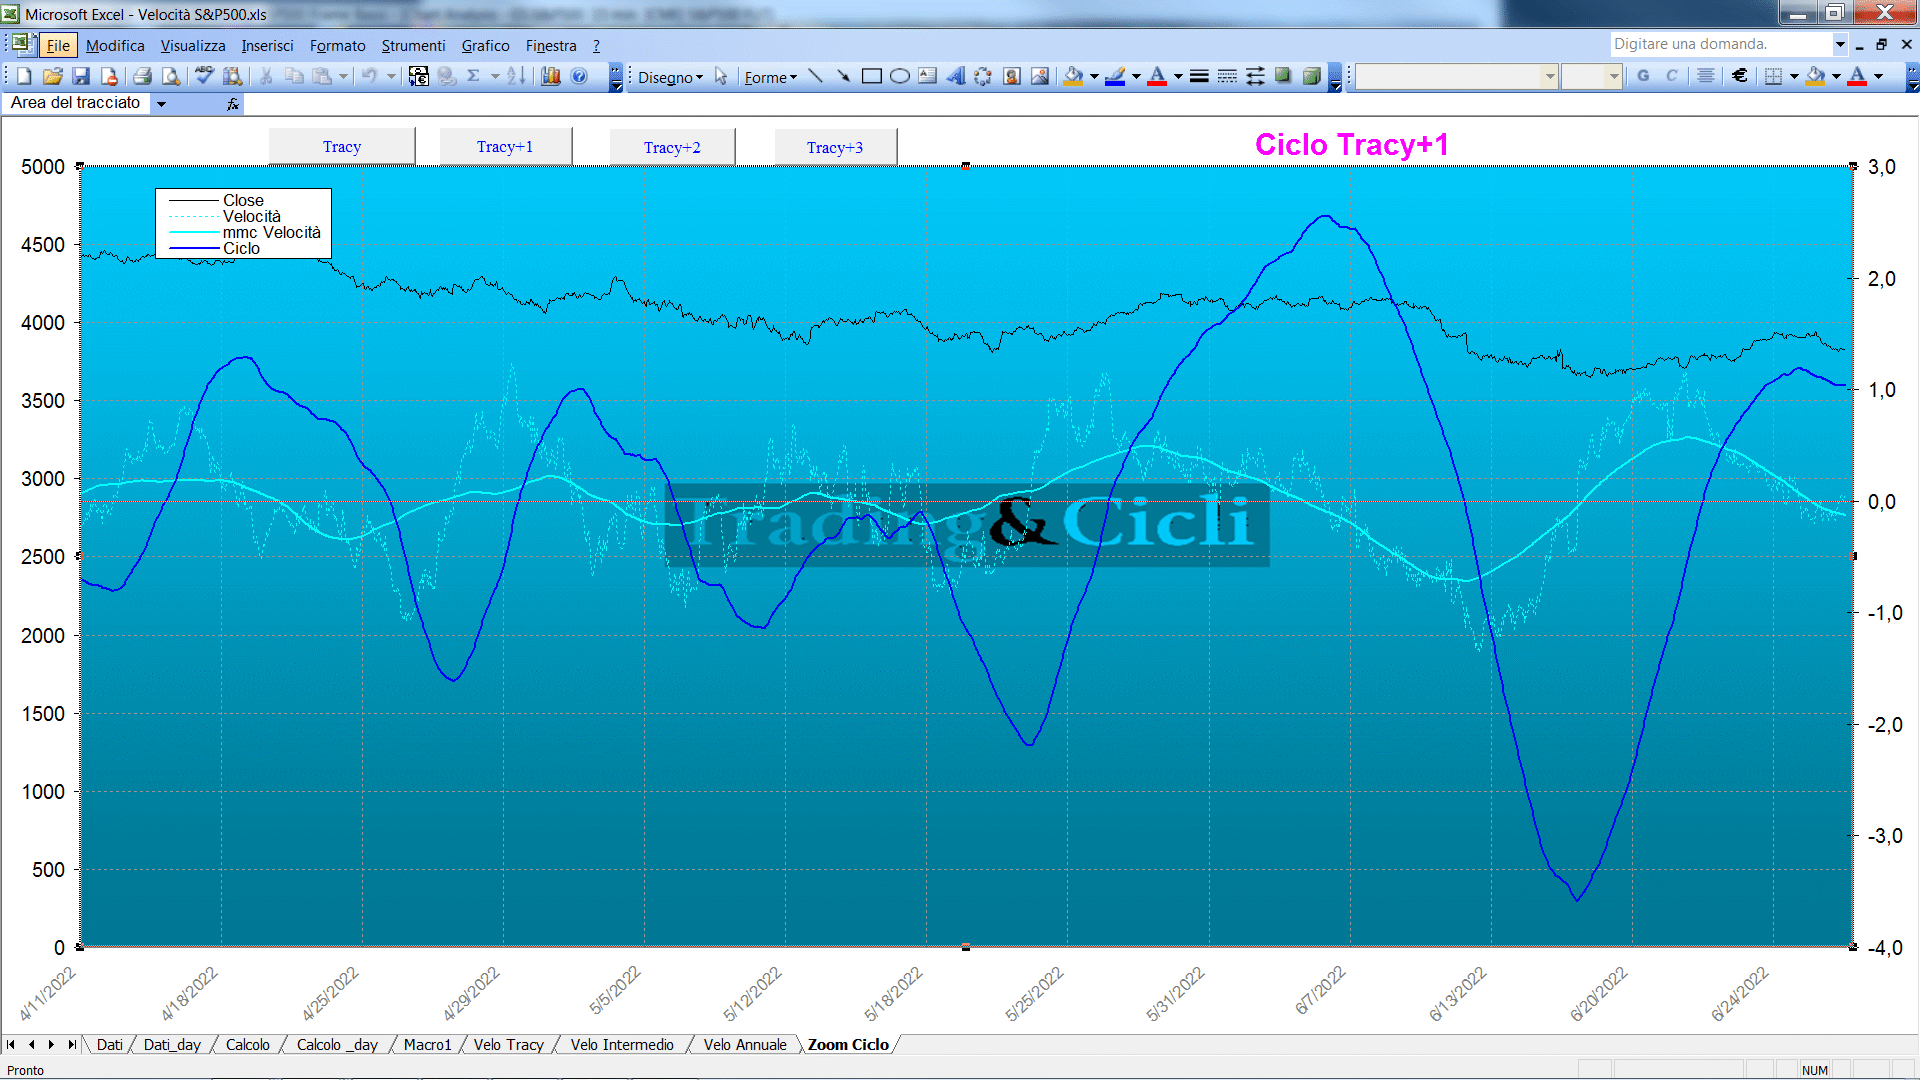Click the Permission document icon
This screenshot has height=1080, width=1920.
coord(109,76)
